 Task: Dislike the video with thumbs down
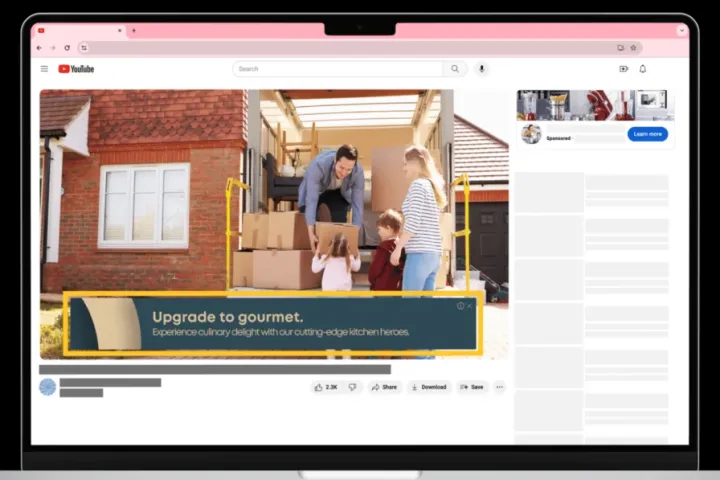[353, 387]
